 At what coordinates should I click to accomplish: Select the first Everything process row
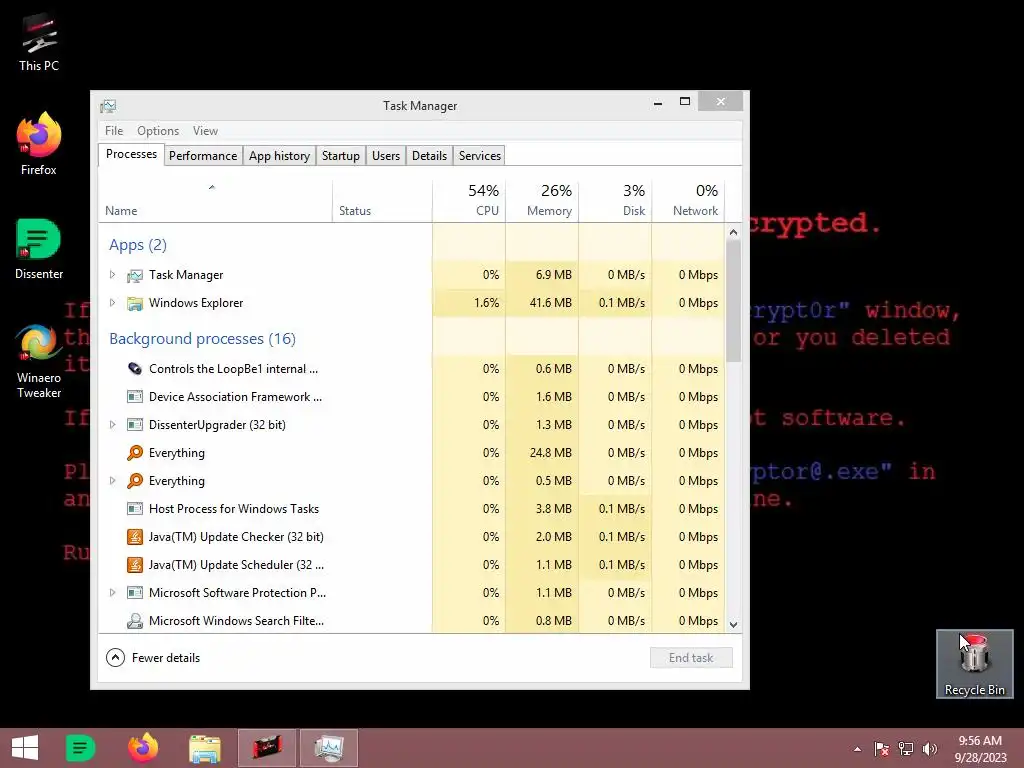(412, 453)
